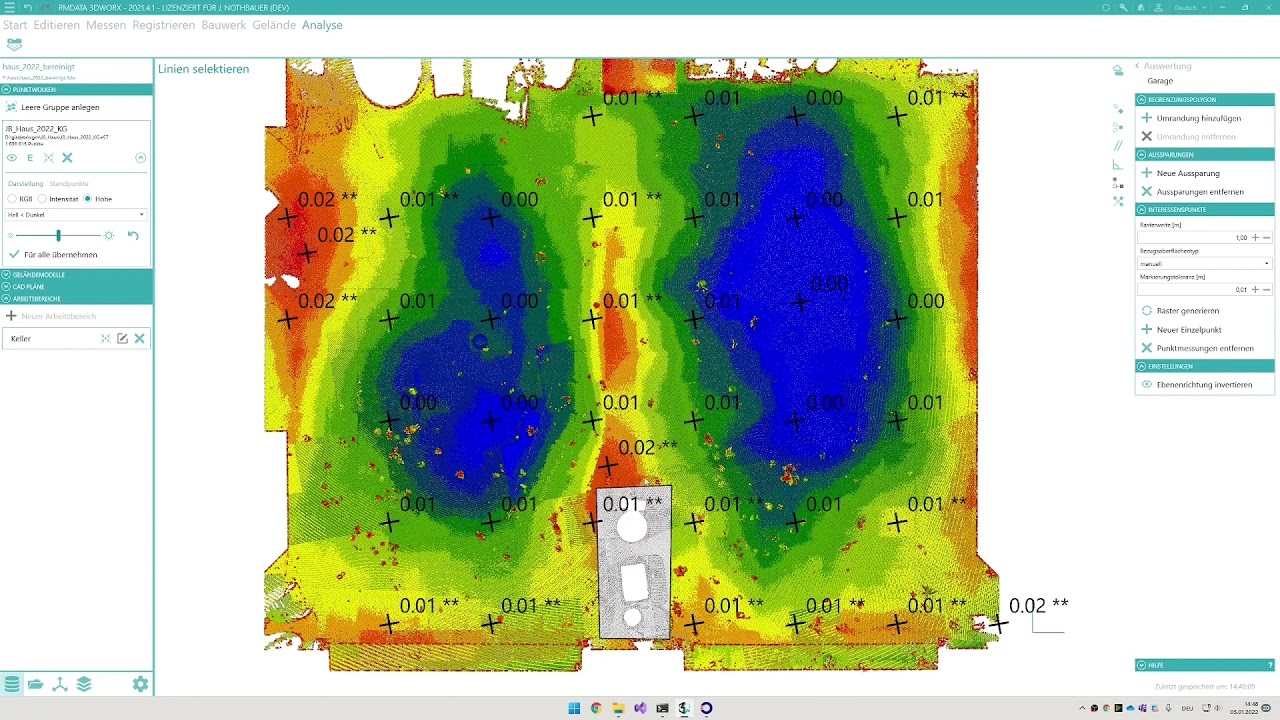This screenshot has width=1280, height=720.
Task: Click the coordinate axes icon at bottom left
Action: pyautogui.click(x=60, y=684)
